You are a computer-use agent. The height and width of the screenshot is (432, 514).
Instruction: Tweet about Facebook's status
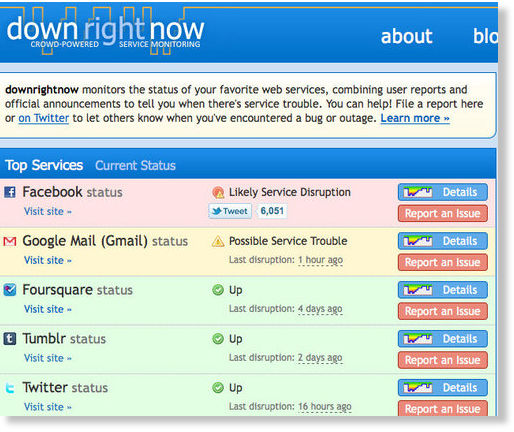coord(230,211)
